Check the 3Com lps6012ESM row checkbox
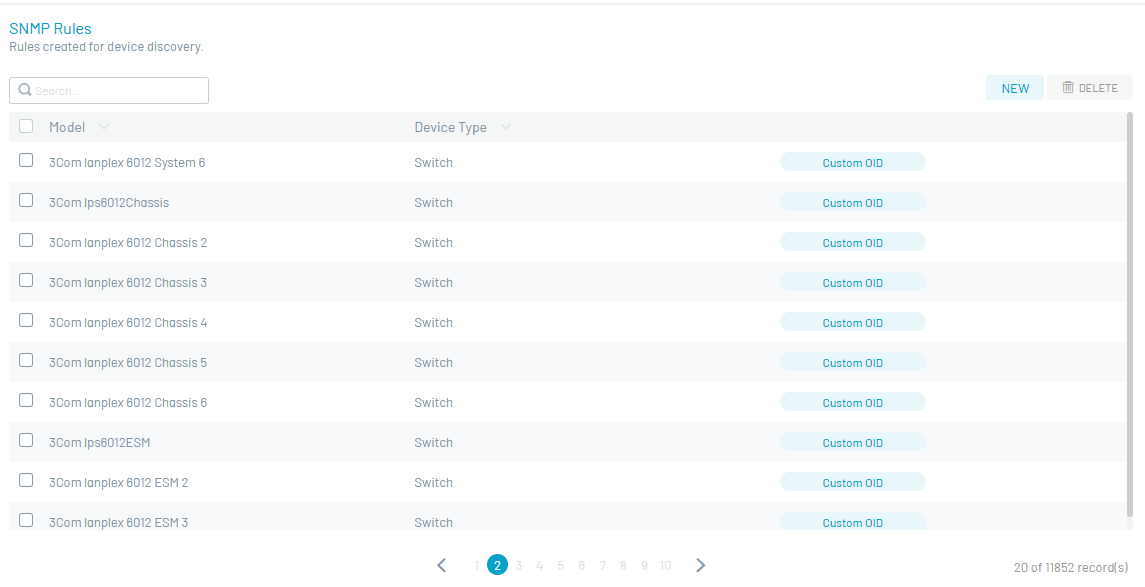This screenshot has width=1145, height=587. click(x=26, y=440)
